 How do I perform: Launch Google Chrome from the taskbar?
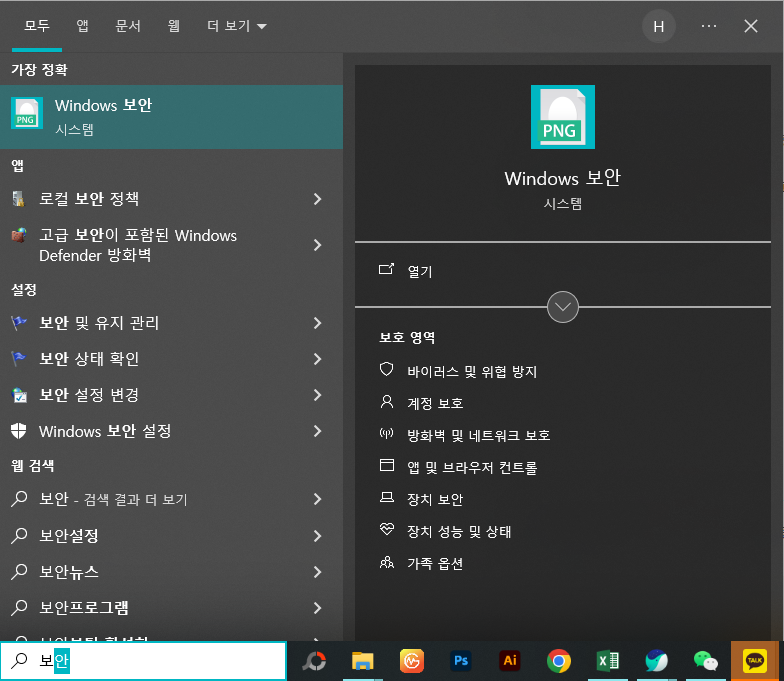(558, 661)
